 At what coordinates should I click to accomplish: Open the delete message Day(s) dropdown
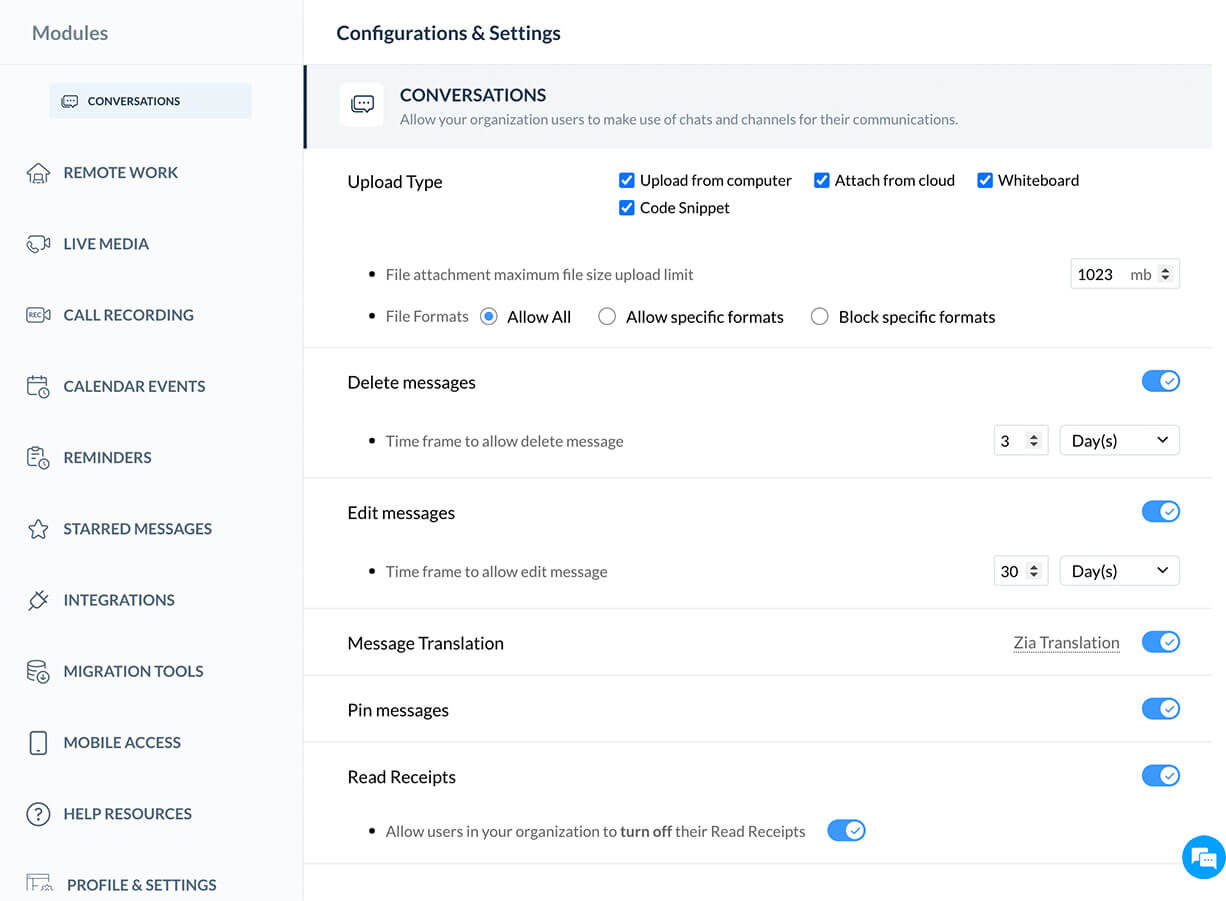tap(1119, 441)
